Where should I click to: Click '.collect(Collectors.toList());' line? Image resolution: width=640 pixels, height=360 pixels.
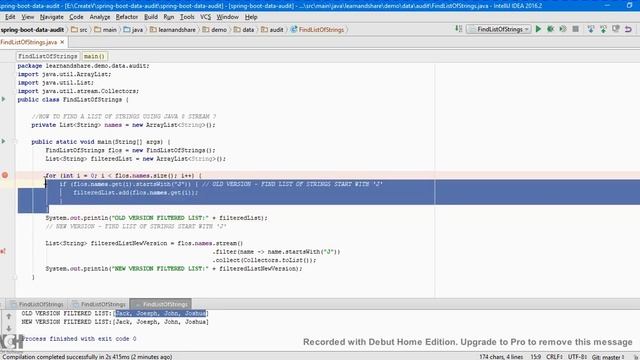[x=264, y=260]
